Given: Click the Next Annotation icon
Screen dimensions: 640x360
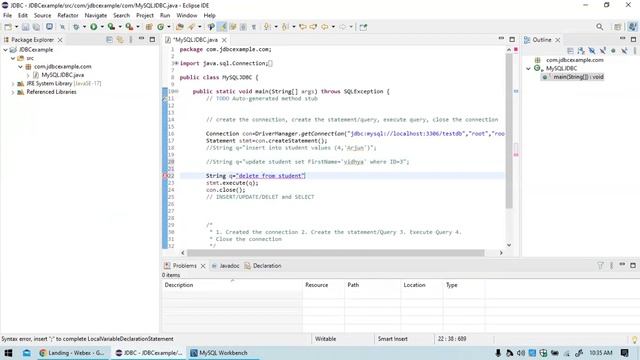Looking at the screenshot, I should coord(267,27).
